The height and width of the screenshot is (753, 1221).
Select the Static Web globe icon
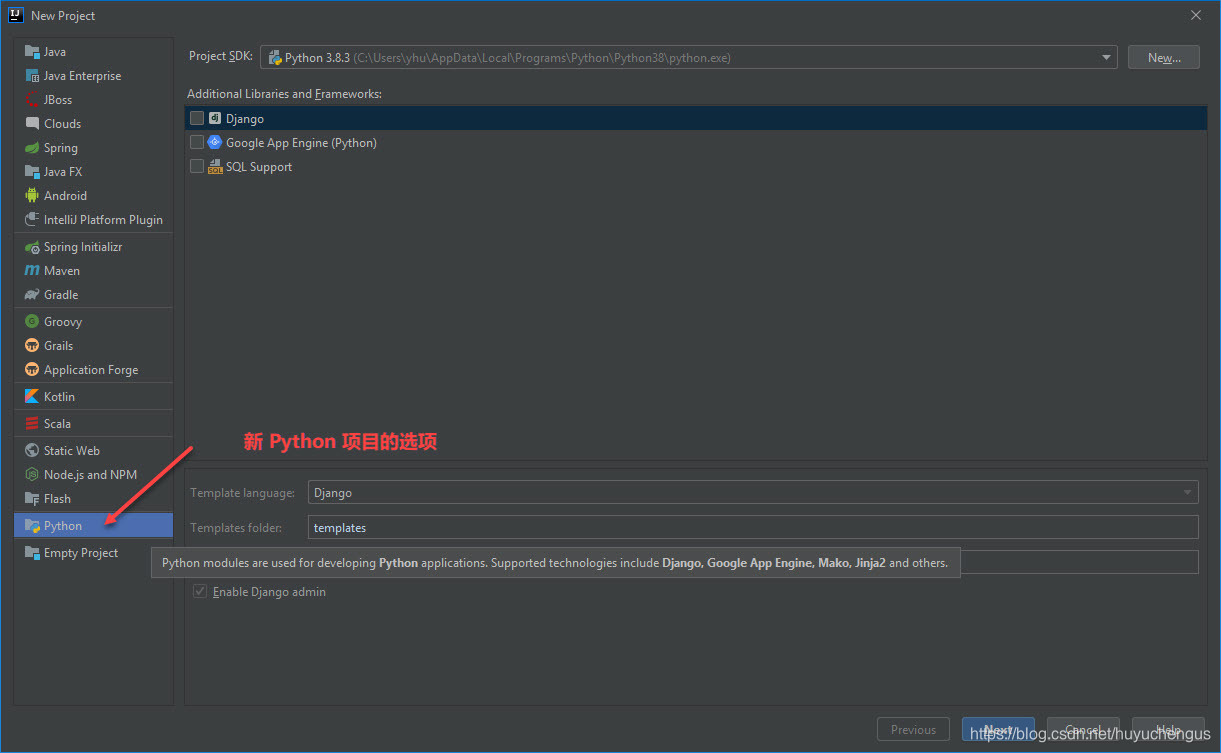(x=32, y=451)
